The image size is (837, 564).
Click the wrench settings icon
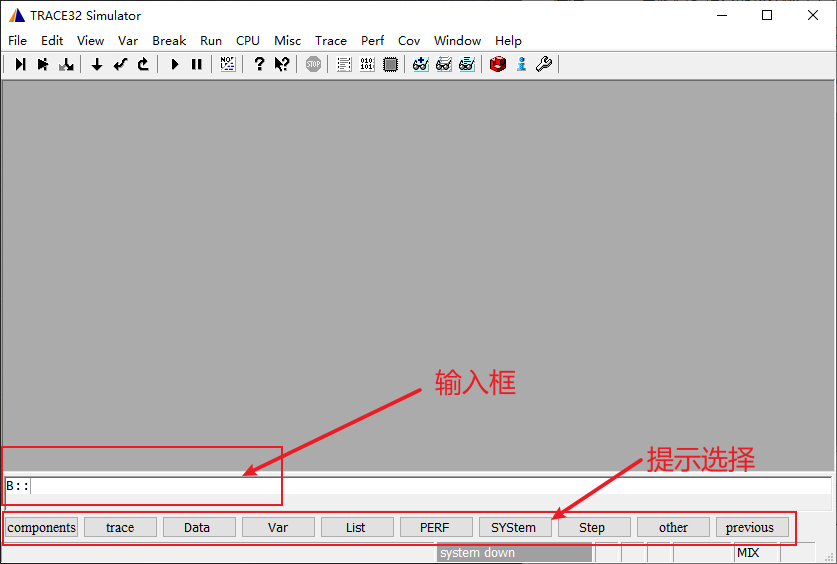(x=544, y=64)
